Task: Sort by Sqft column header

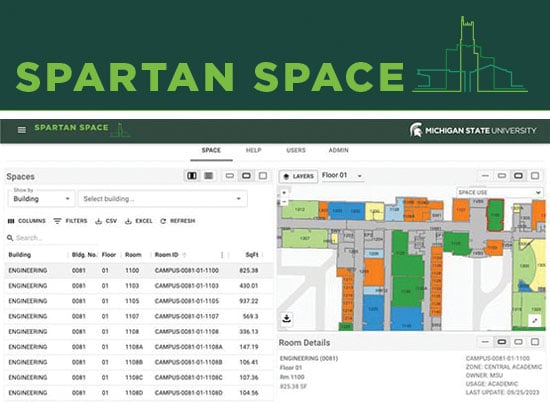Action: coord(252,255)
